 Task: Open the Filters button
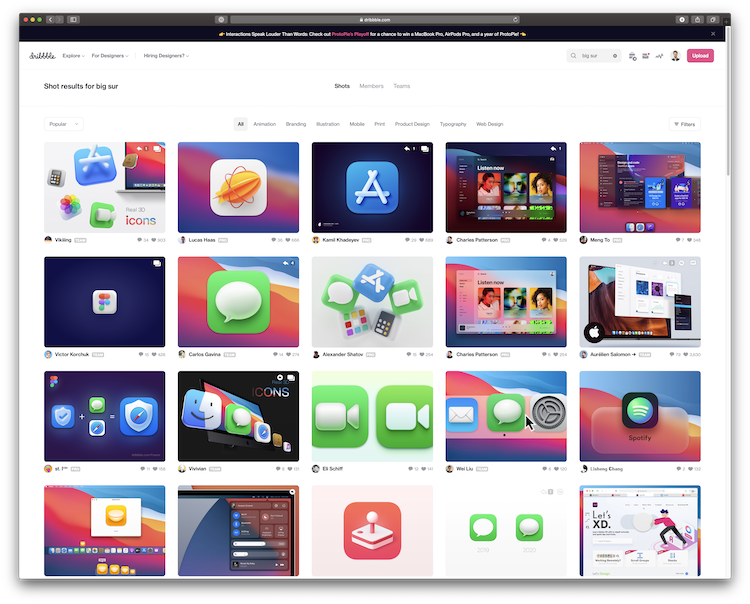point(684,124)
